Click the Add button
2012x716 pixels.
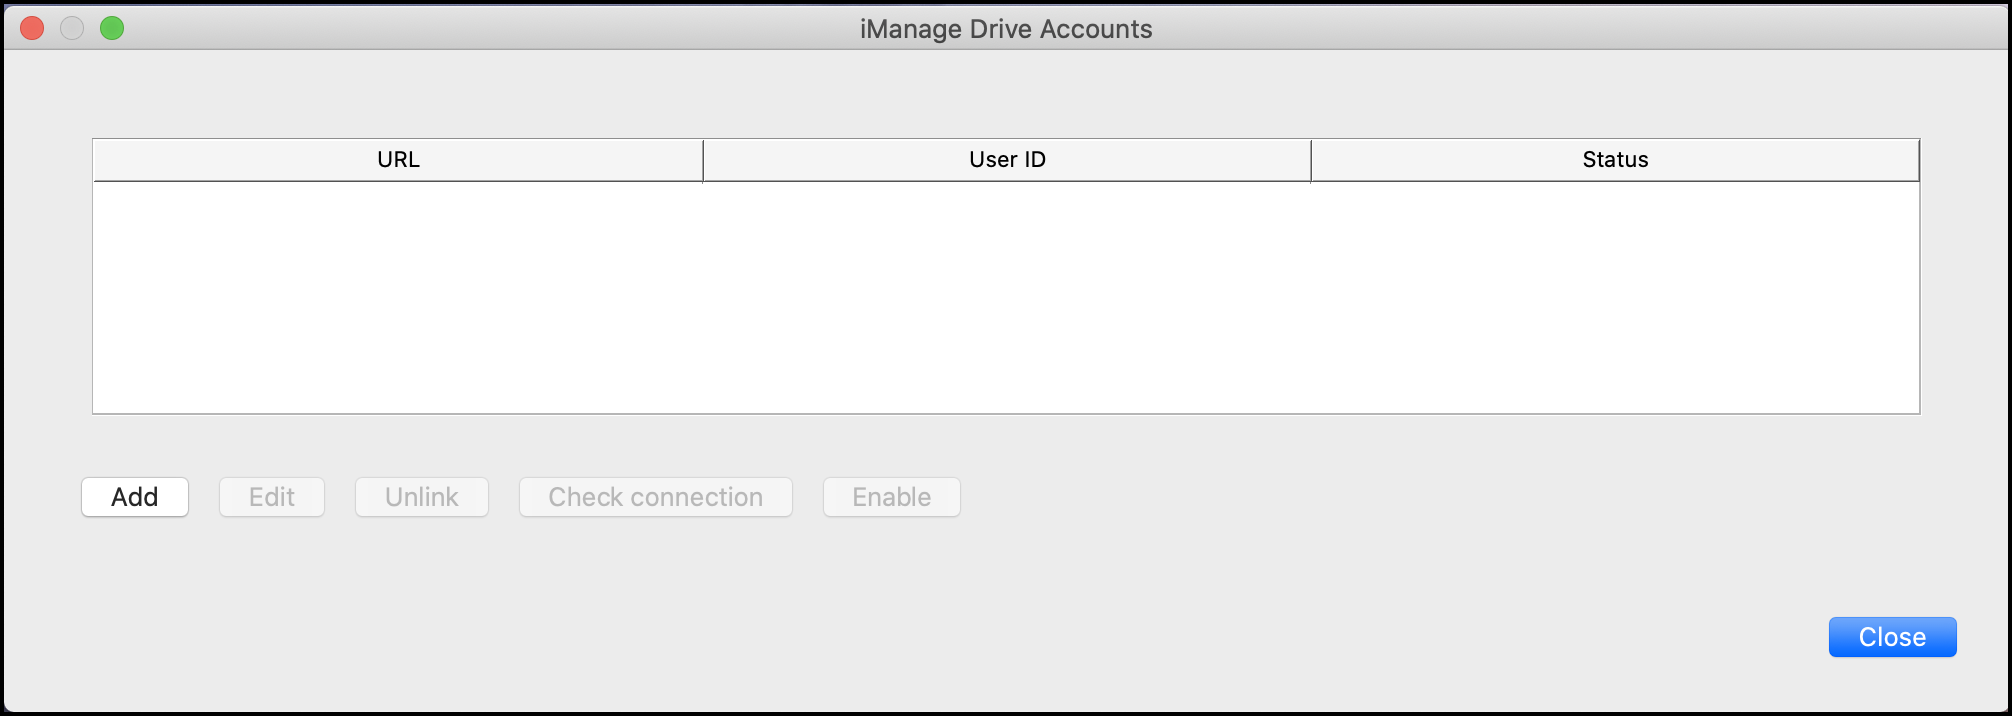(135, 497)
